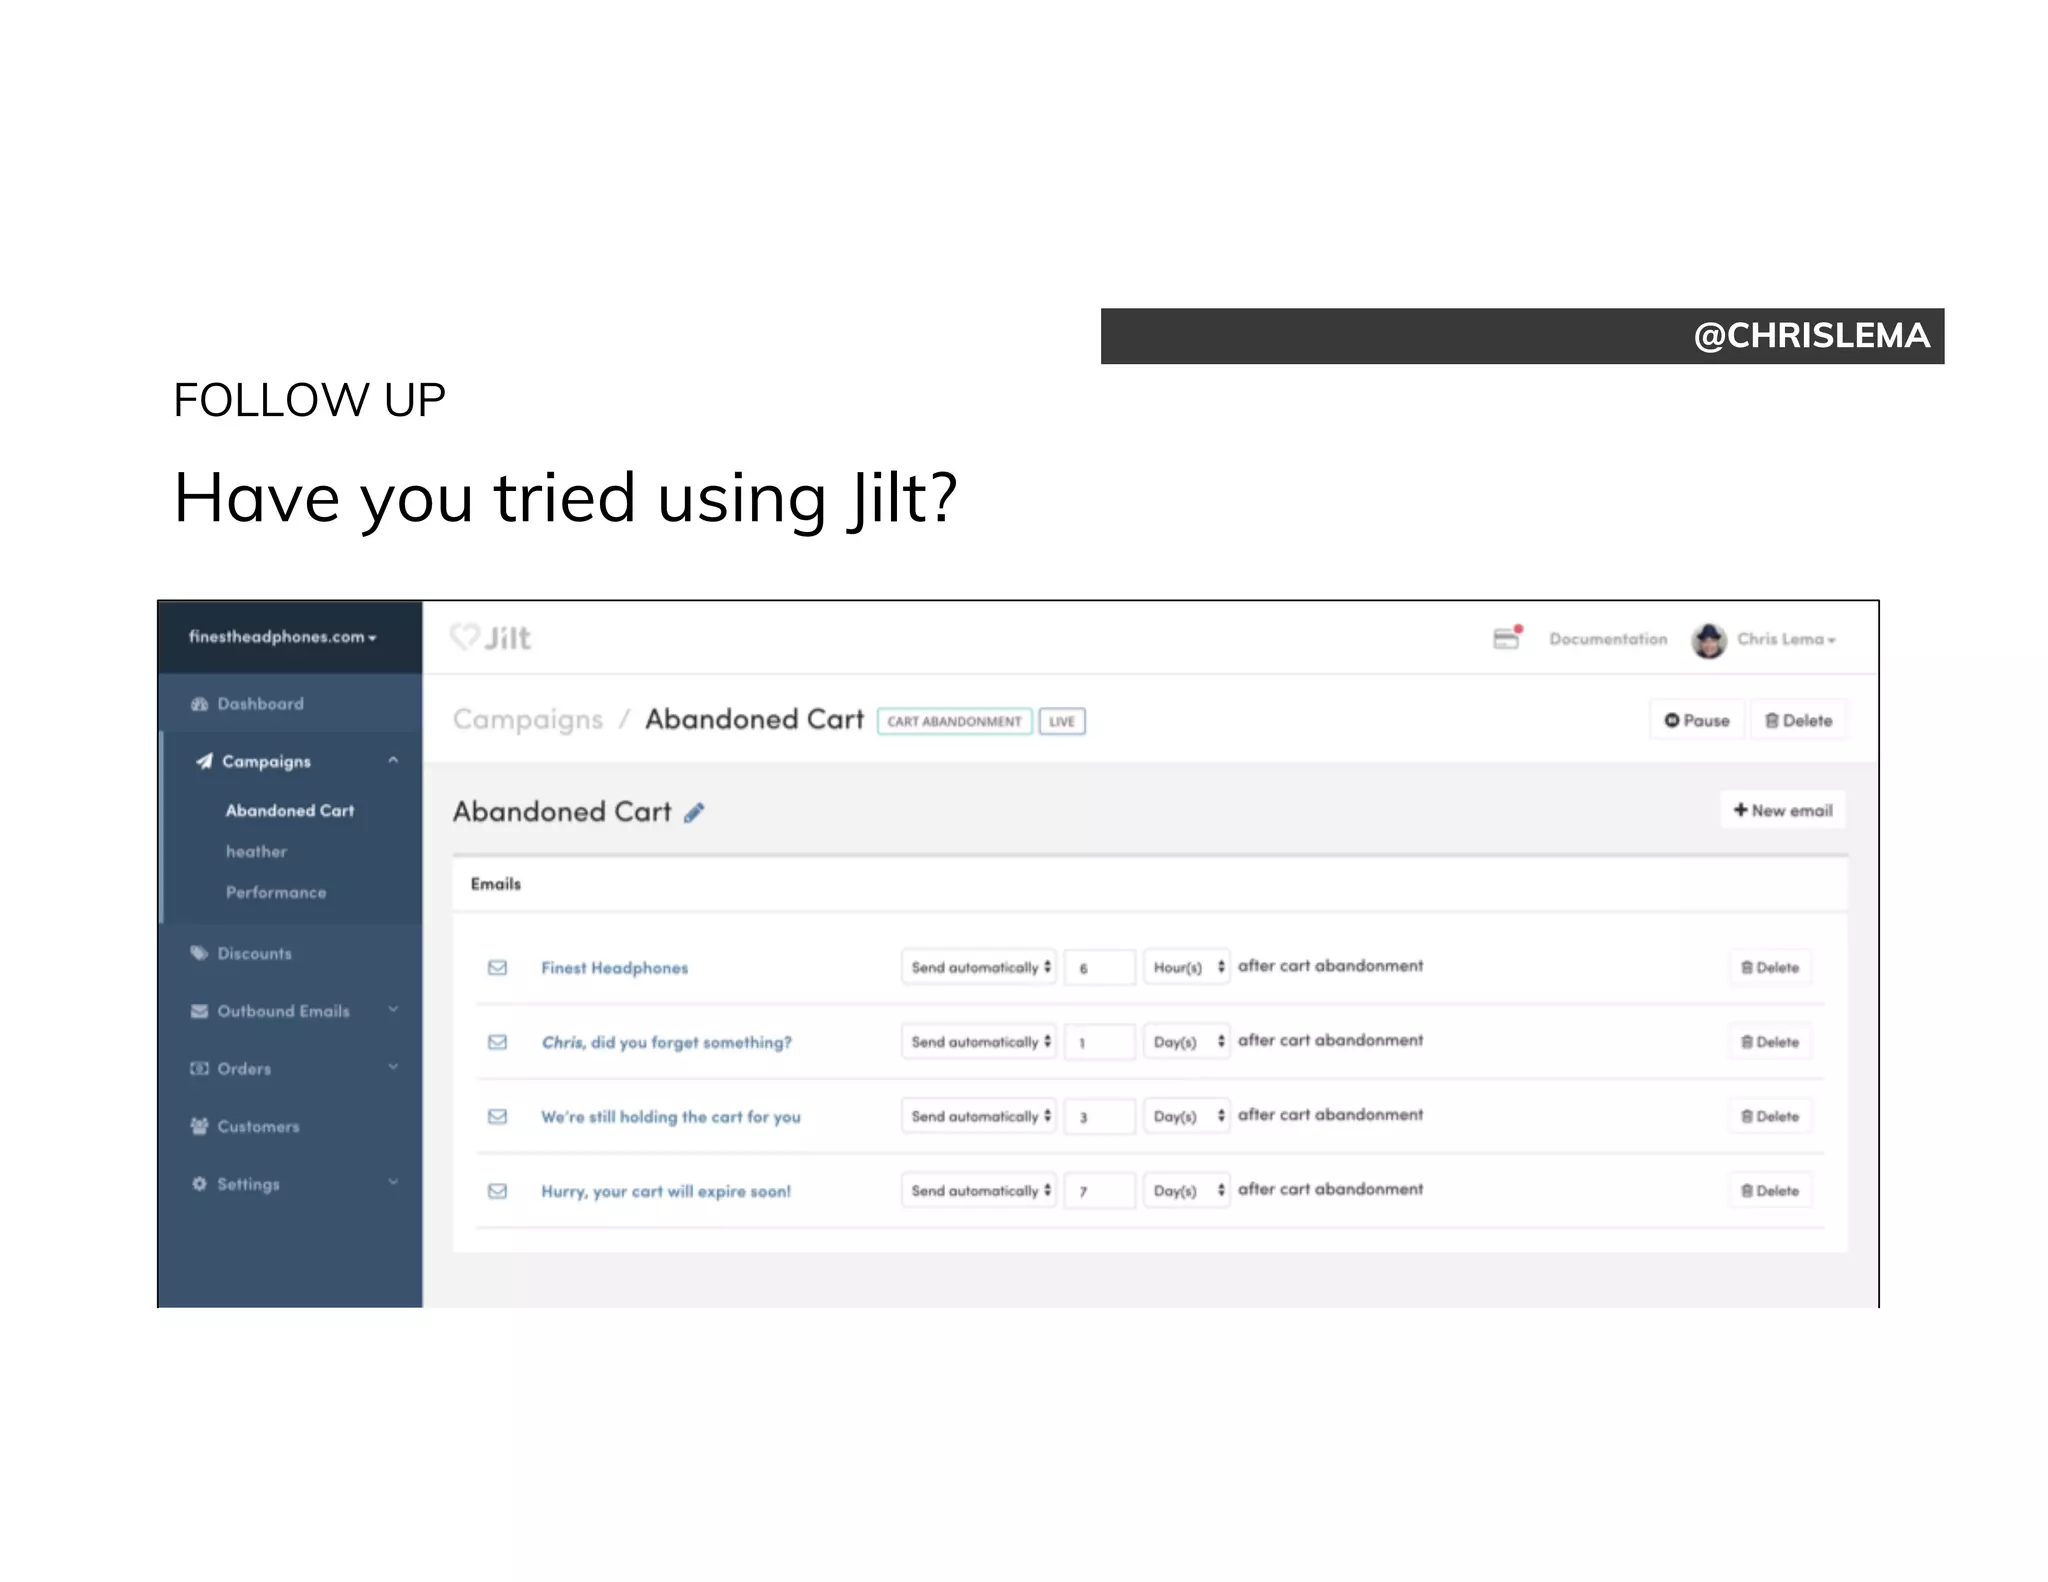Viewport: 2048px width, 1582px height.
Task: Click the delay field showing 1
Action: point(1100,1041)
